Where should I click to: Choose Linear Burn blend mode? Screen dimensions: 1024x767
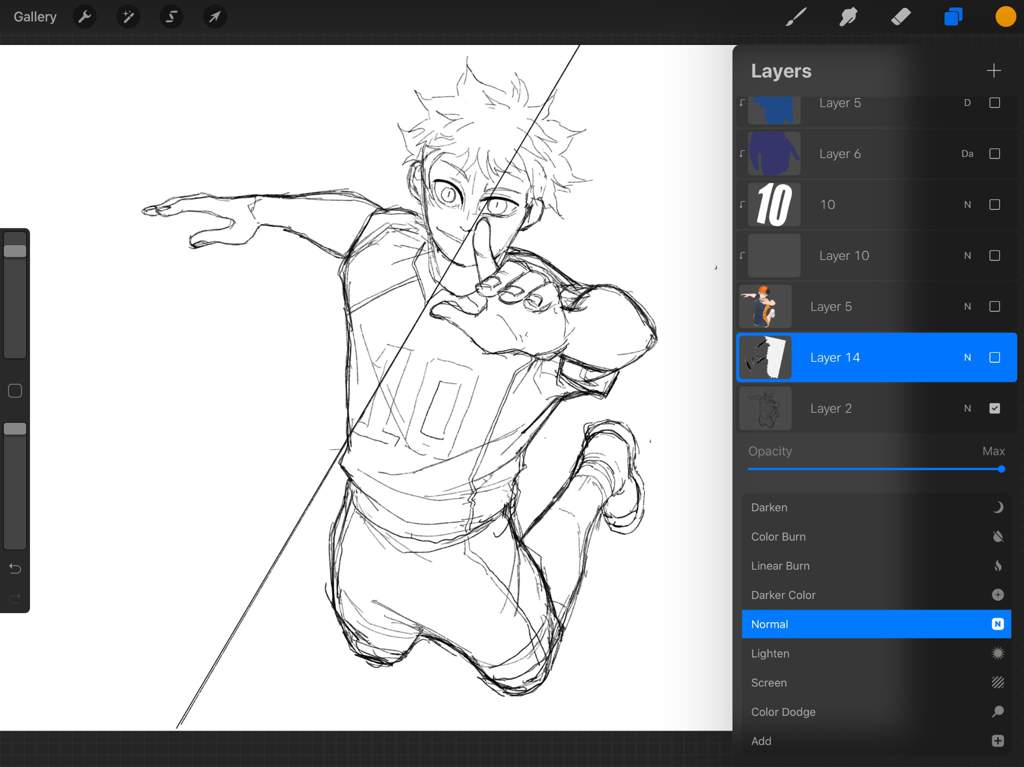pyautogui.click(x=876, y=566)
